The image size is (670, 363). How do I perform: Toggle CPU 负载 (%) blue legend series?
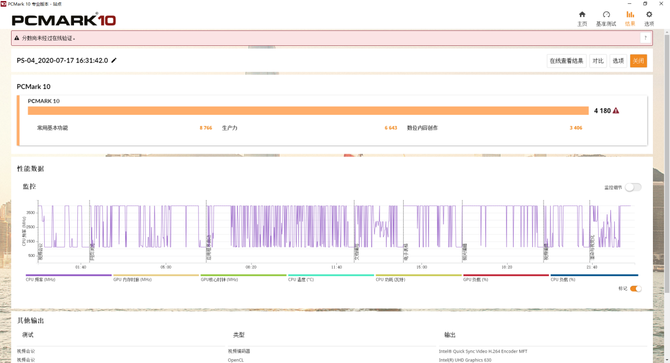click(x=594, y=278)
